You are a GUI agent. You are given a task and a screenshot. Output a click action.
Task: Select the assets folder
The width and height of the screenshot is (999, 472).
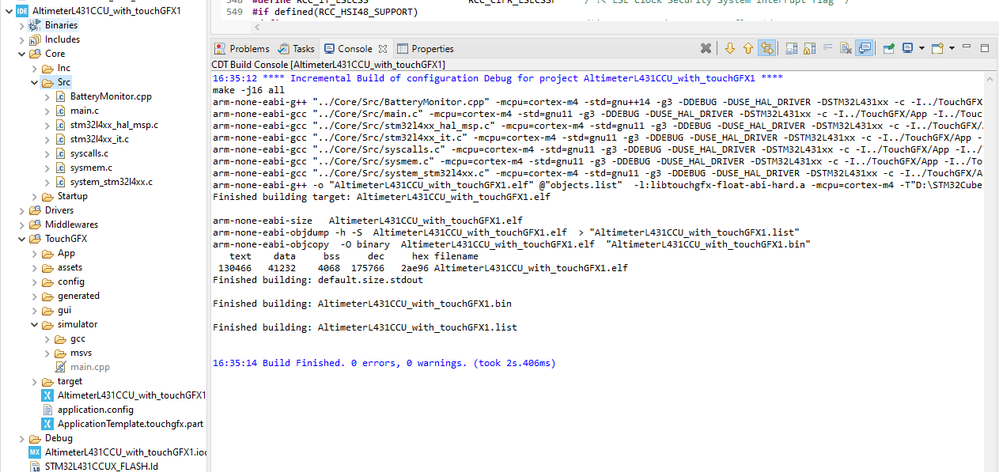61,268
